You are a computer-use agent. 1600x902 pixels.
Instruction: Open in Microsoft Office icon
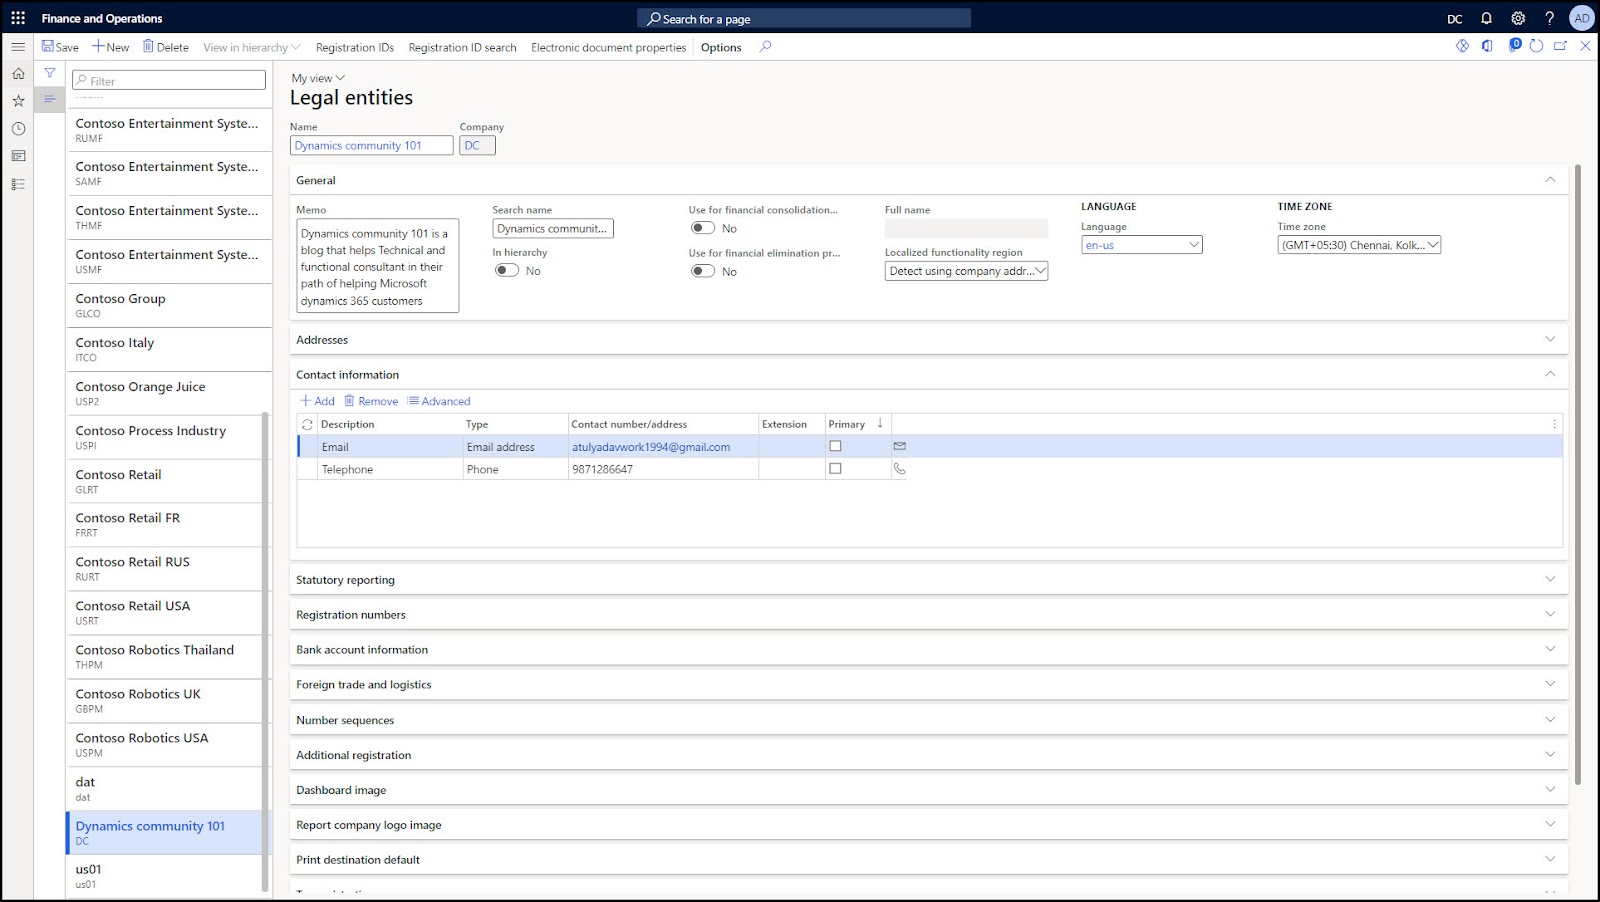(1487, 46)
